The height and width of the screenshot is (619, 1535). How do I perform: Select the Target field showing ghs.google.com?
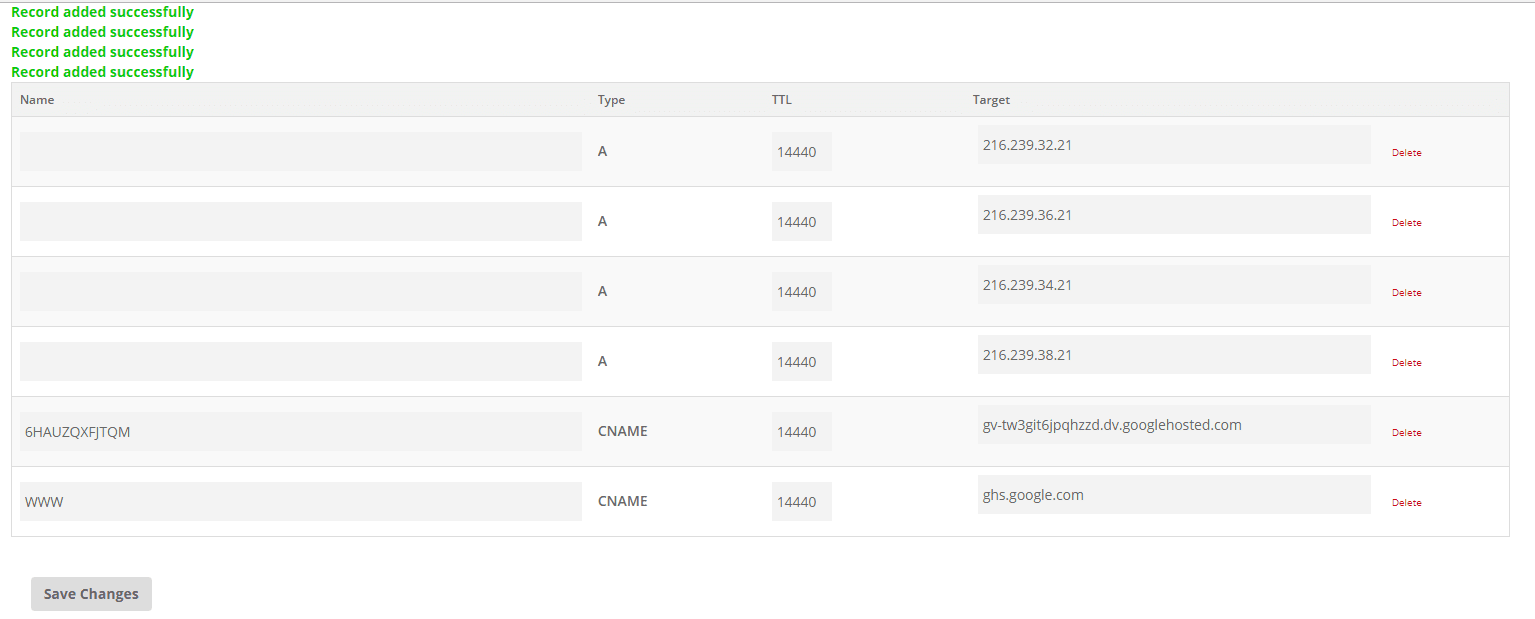(x=1173, y=494)
